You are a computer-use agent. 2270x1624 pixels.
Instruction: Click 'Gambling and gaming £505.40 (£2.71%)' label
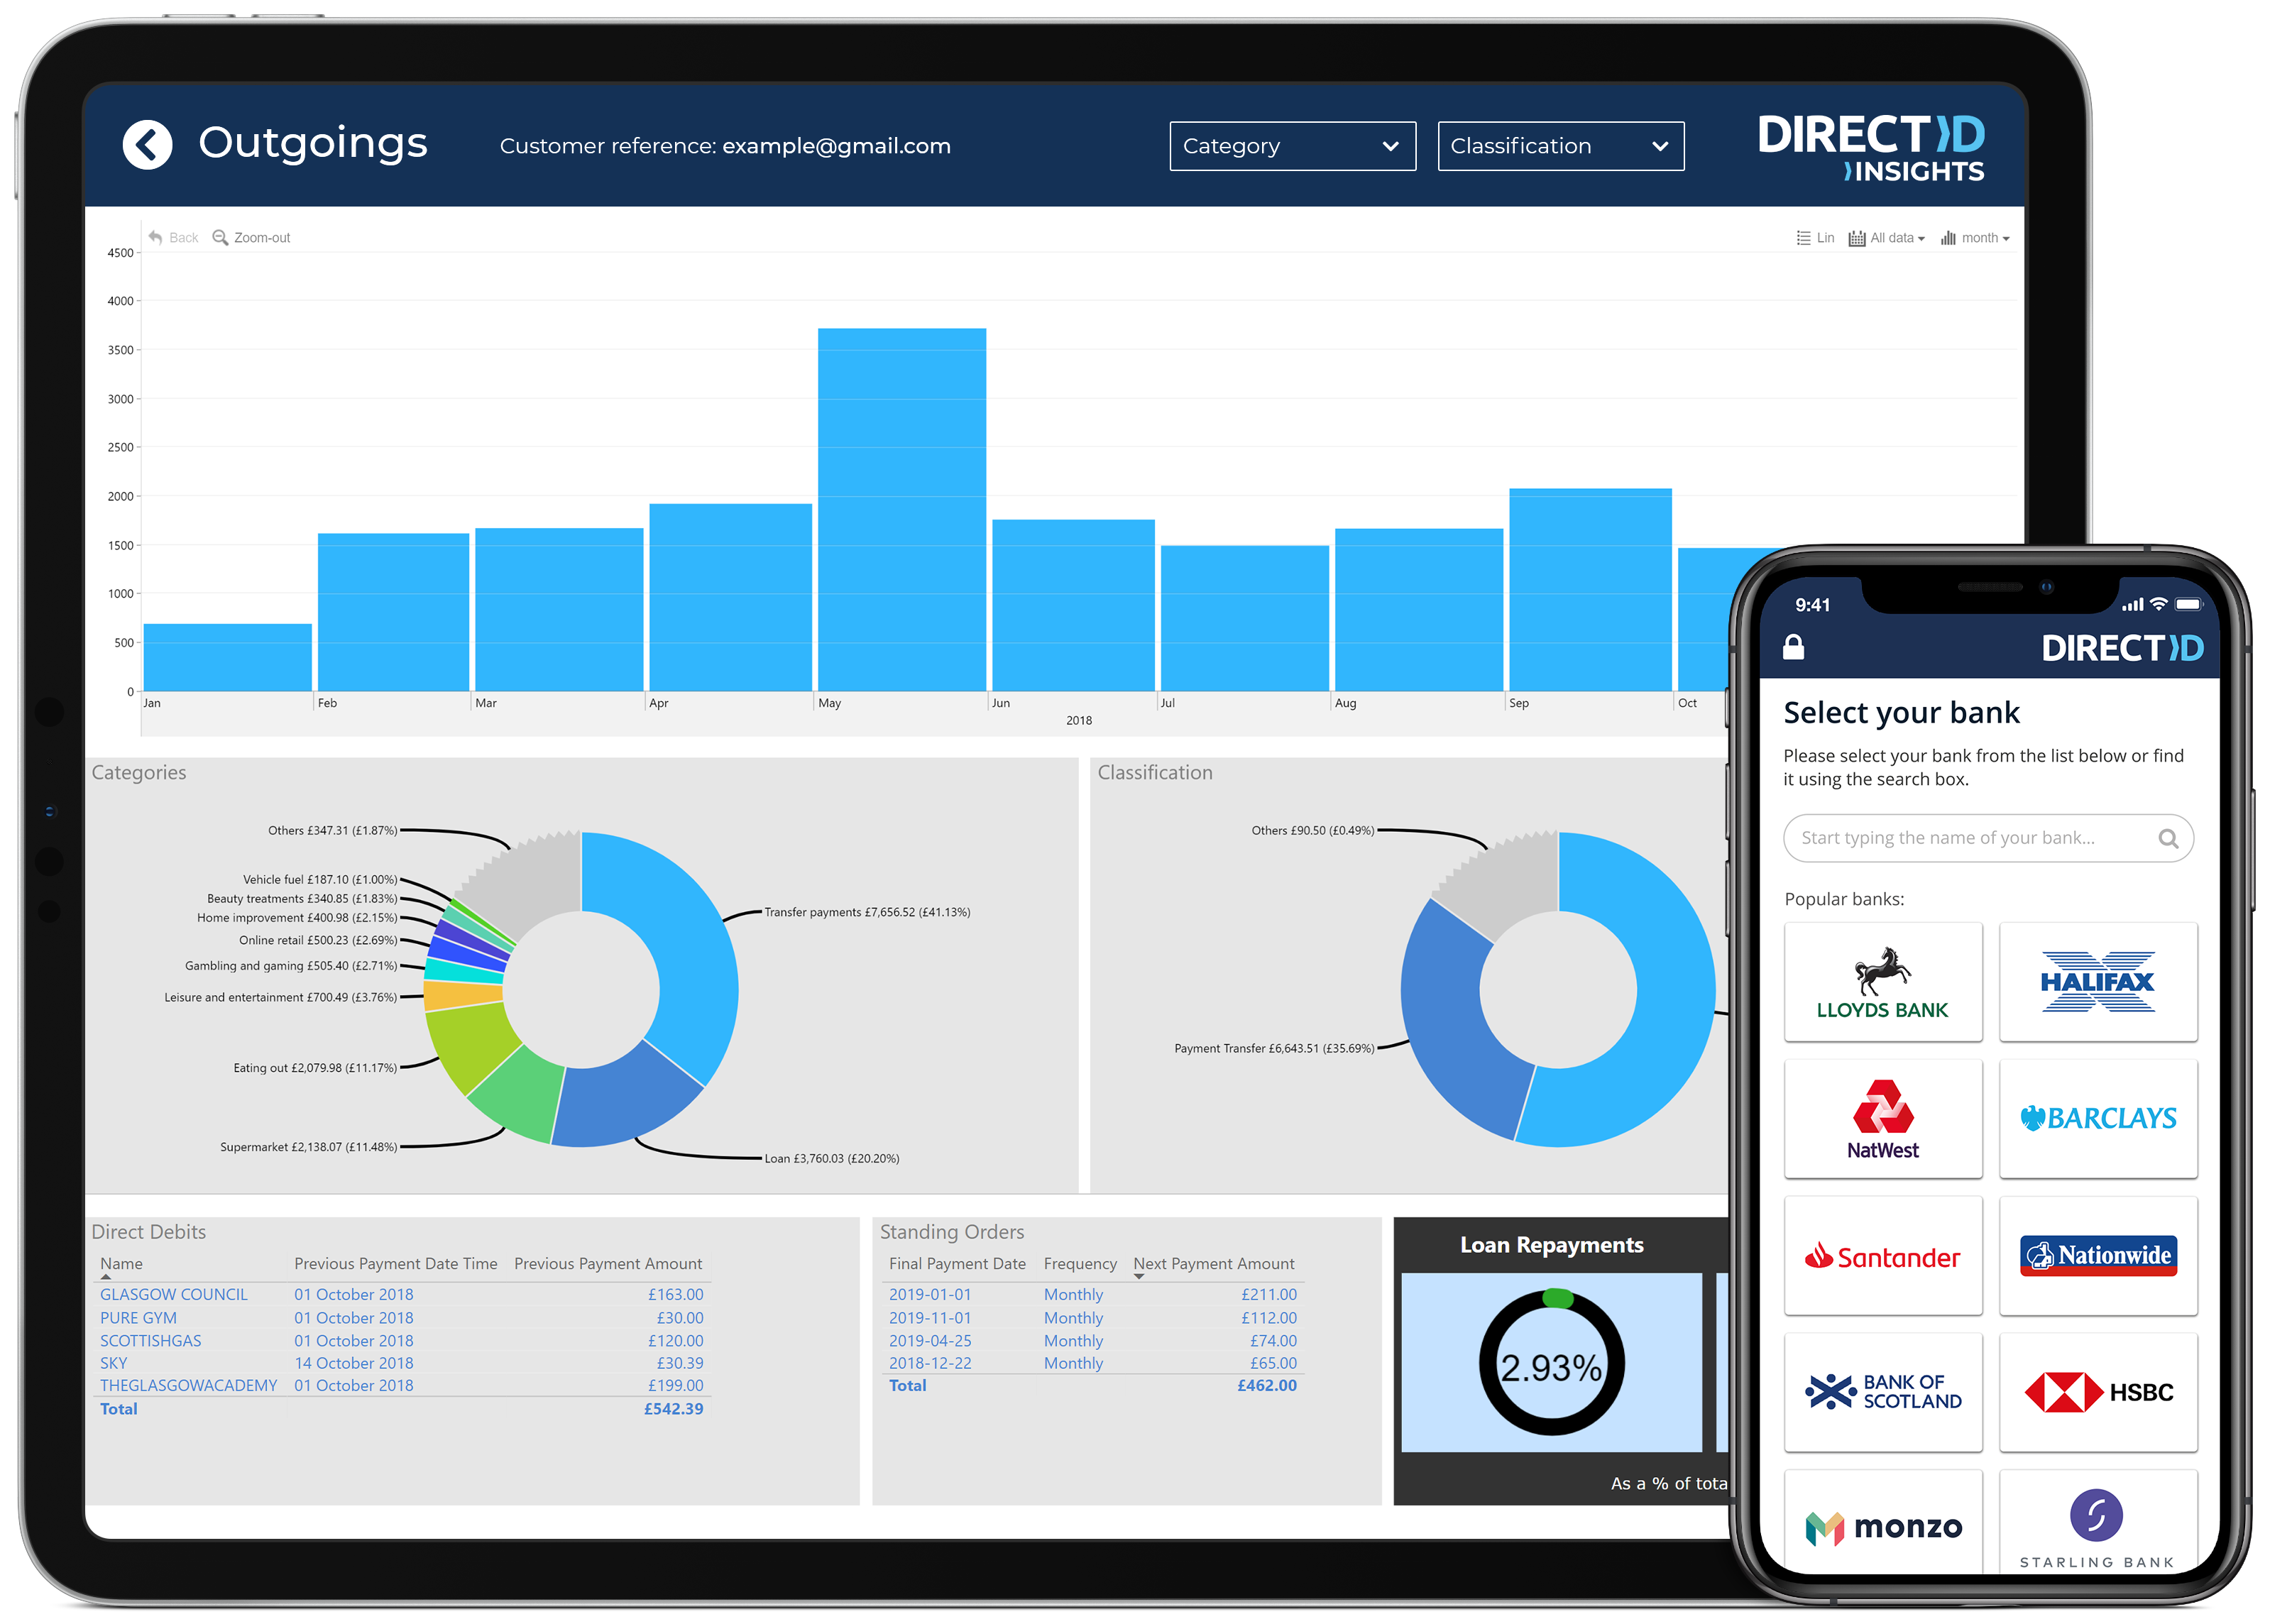coord(291,966)
